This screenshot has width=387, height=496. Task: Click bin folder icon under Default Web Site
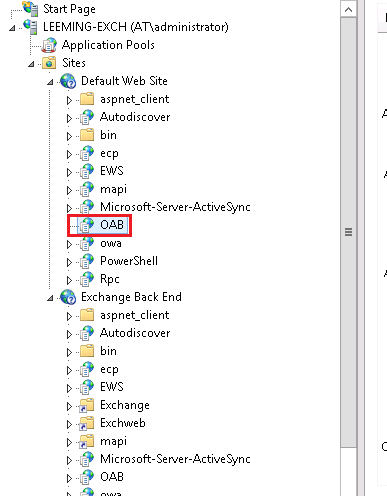click(87, 135)
